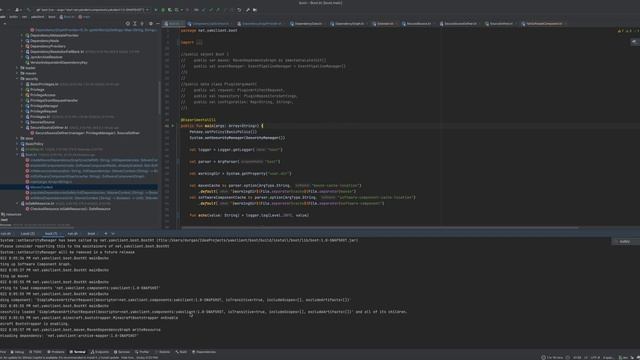Open the Debug tool window tab
Viewport: 640px width, 360px height.
coord(18,352)
